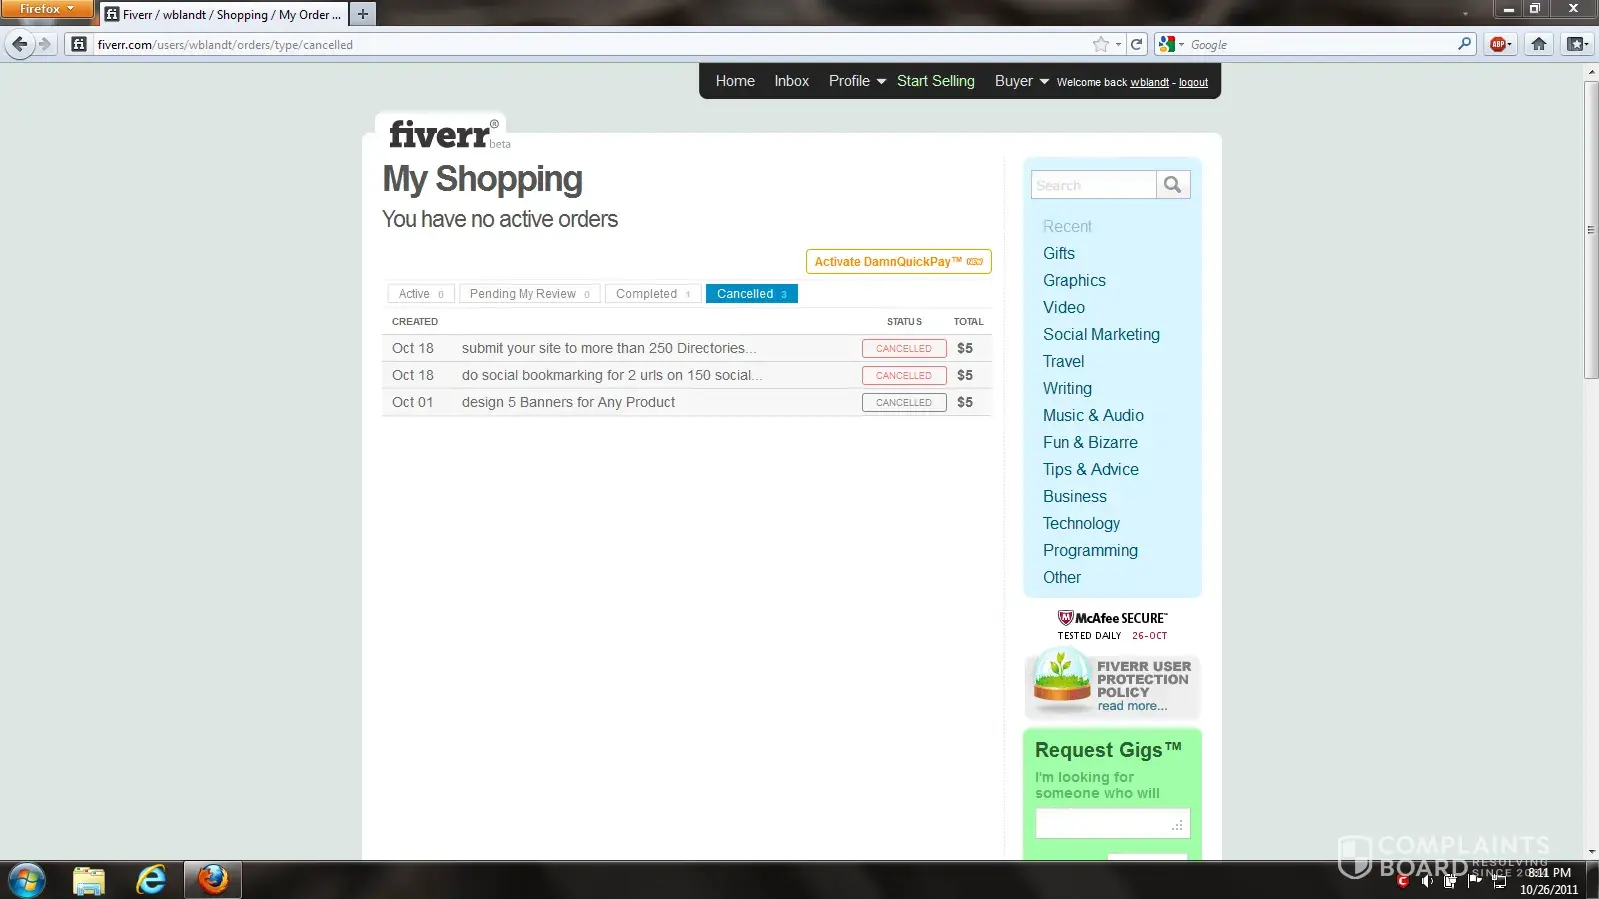Click Activate DamnQuickPay button
The image size is (1599, 899).
[x=898, y=262]
